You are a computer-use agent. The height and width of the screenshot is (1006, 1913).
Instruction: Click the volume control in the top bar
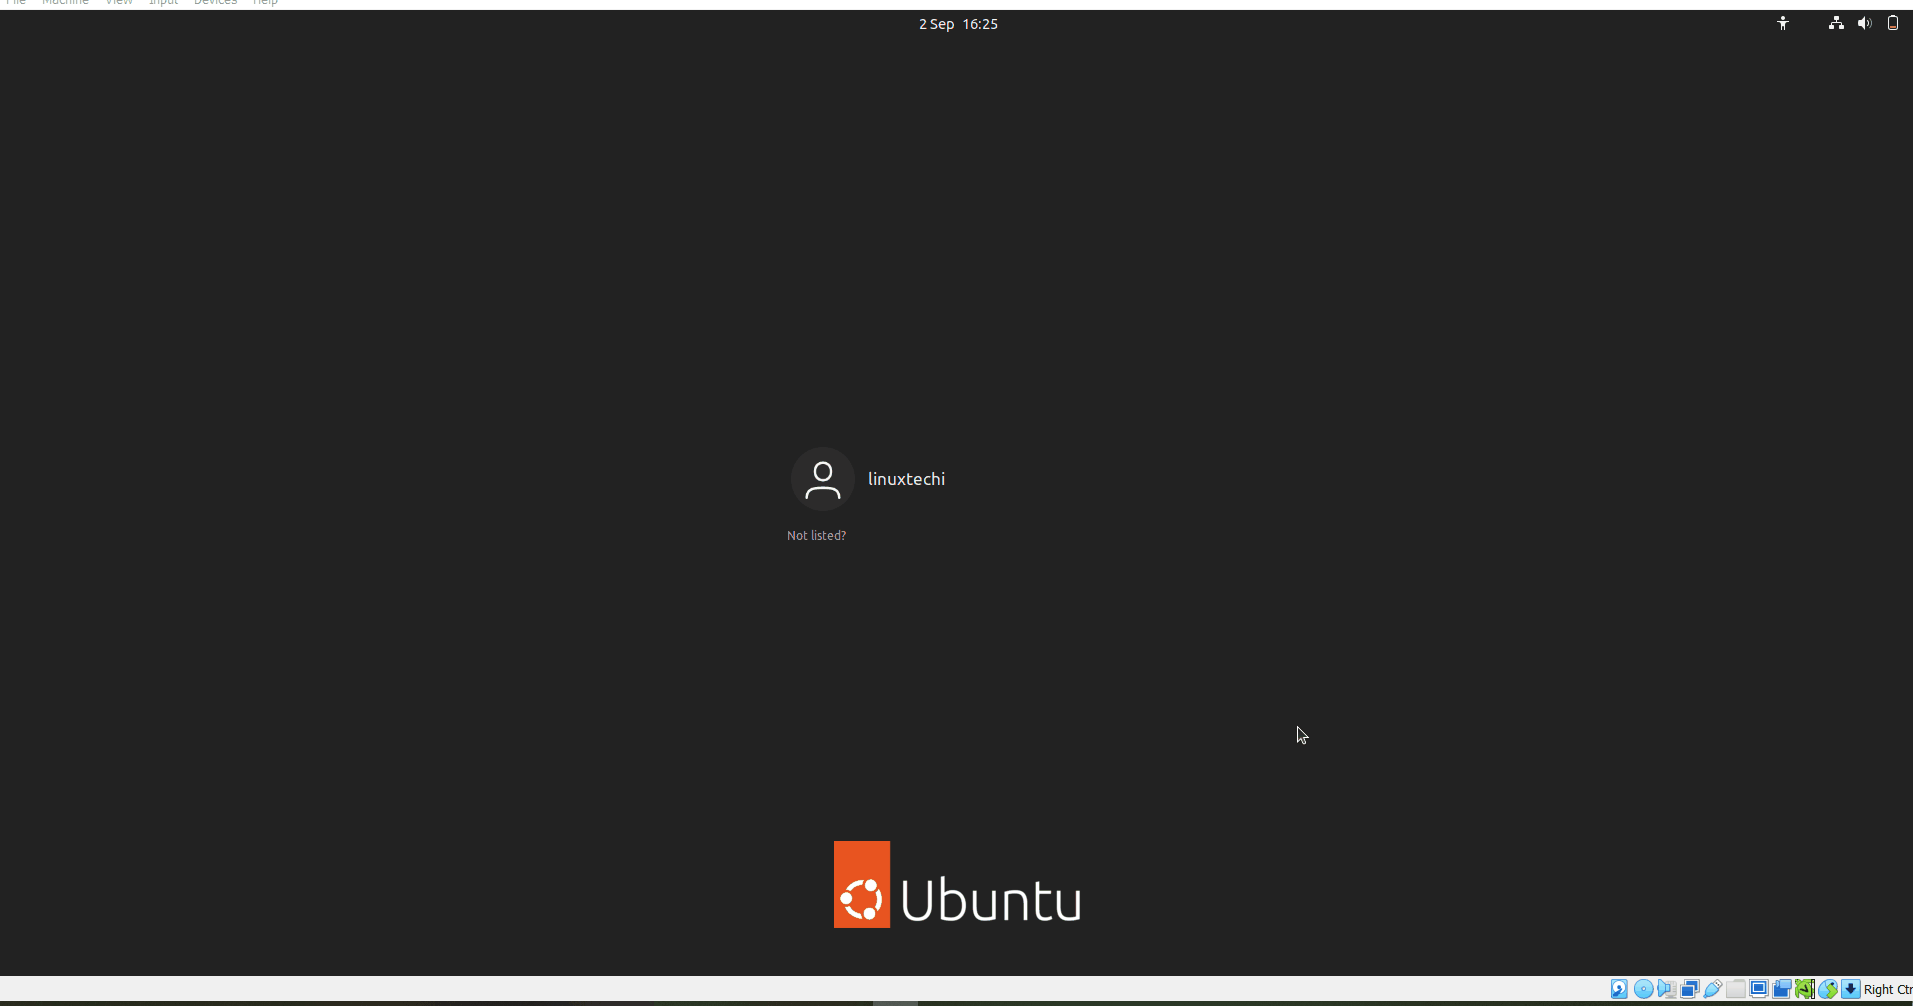click(x=1864, y=22)
